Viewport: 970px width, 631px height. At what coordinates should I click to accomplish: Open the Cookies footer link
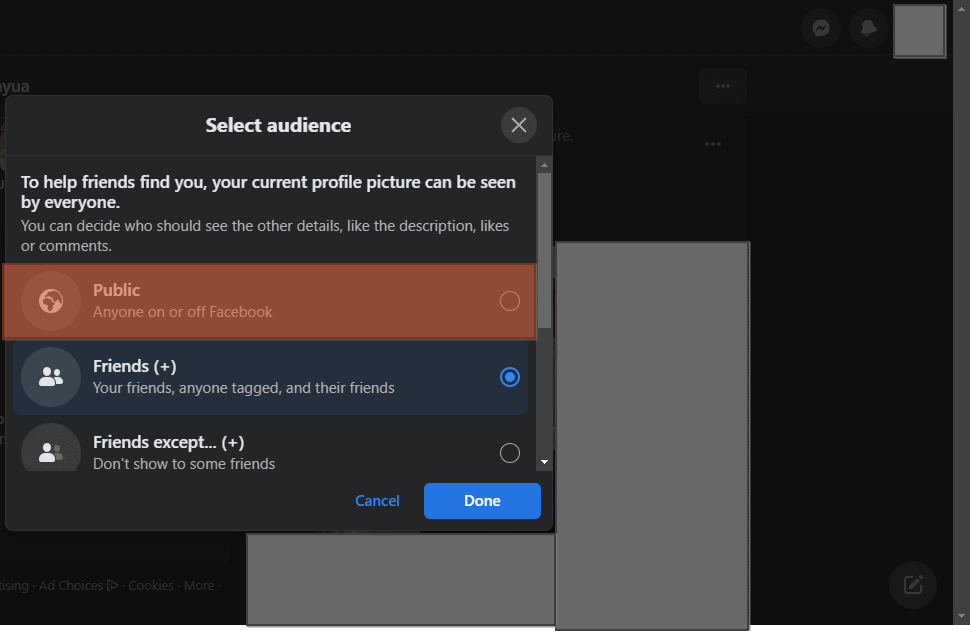click(x=151, y=585)
